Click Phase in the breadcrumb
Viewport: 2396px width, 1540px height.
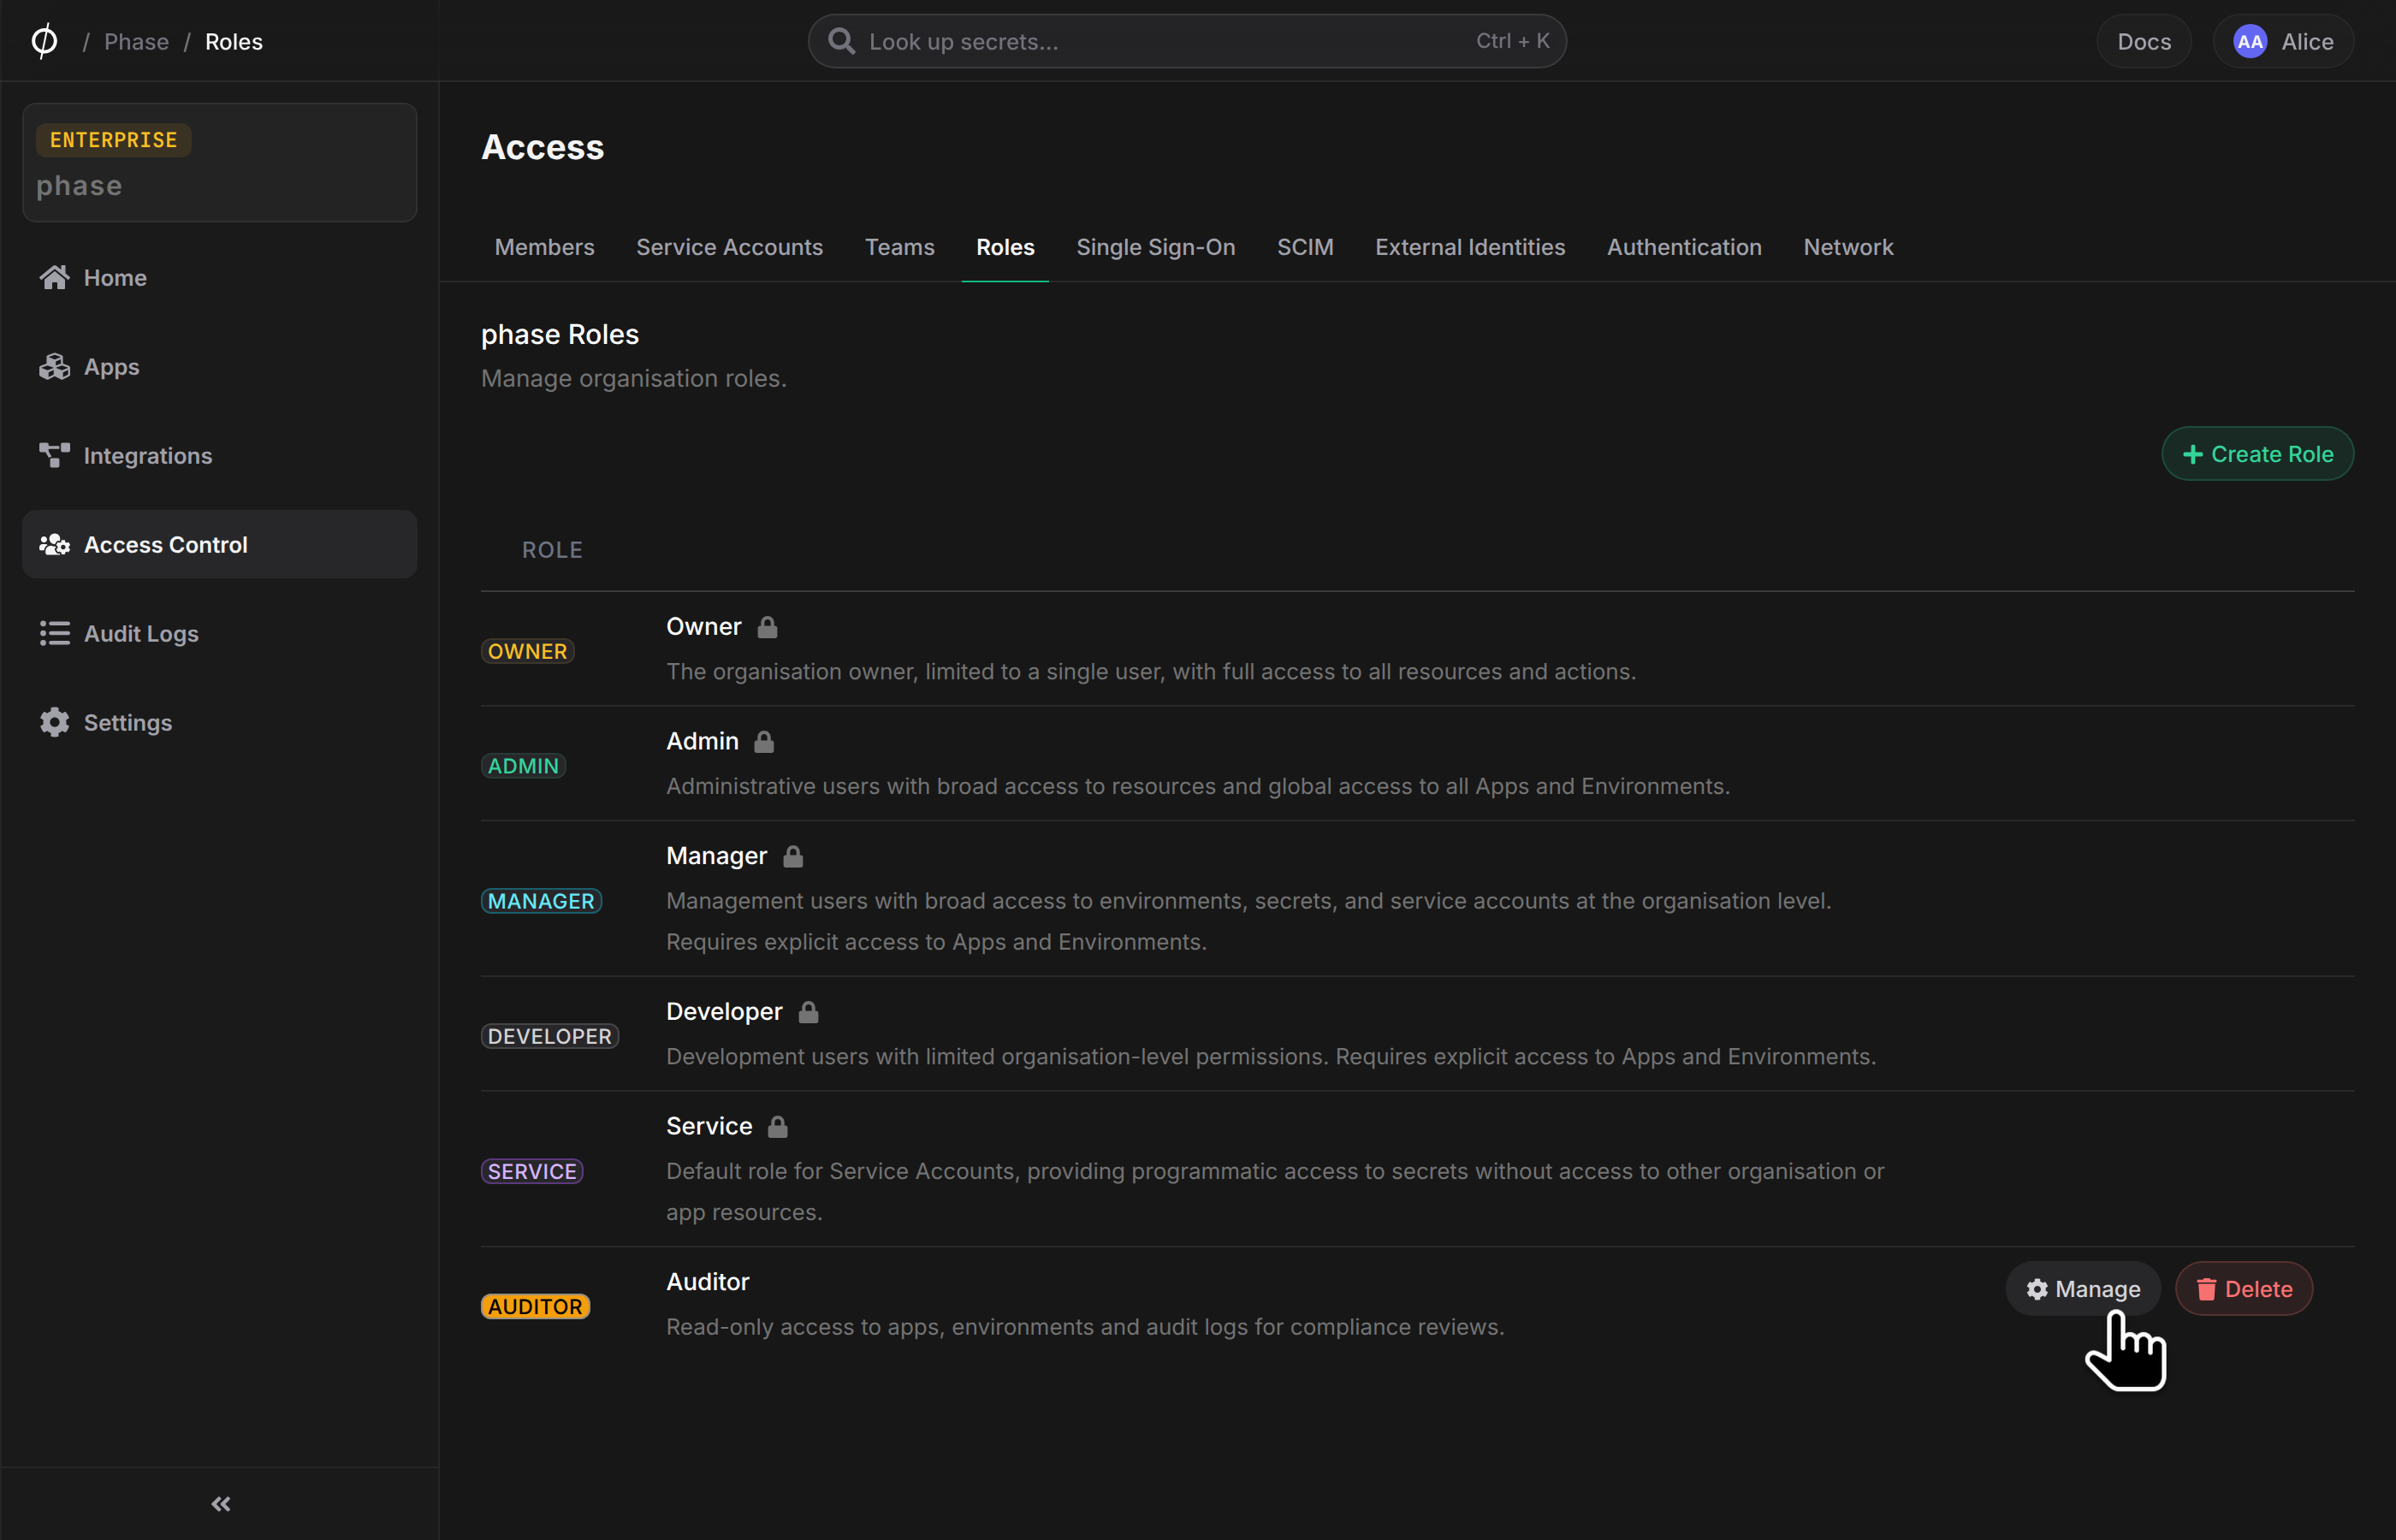136,41
